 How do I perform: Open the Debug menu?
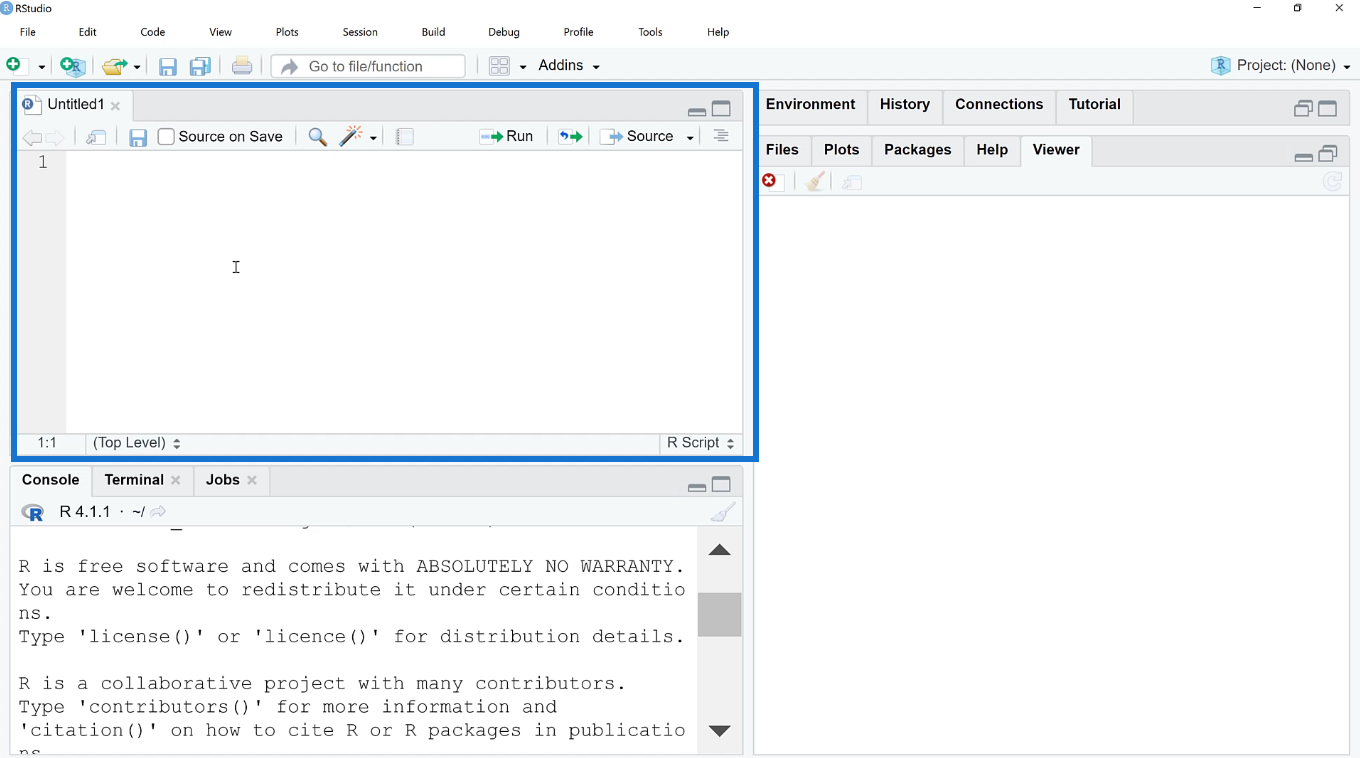(504, 32)
